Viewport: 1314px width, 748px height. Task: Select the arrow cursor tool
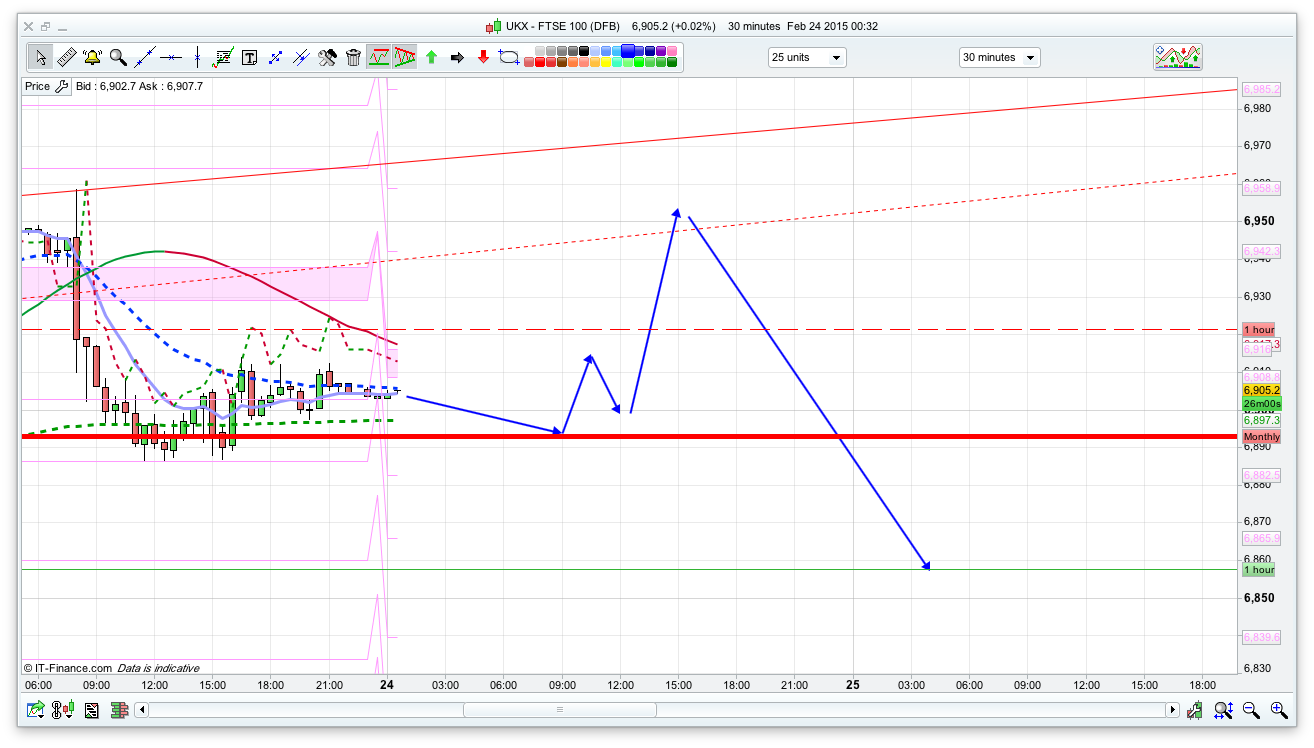(x=40, y=57)
